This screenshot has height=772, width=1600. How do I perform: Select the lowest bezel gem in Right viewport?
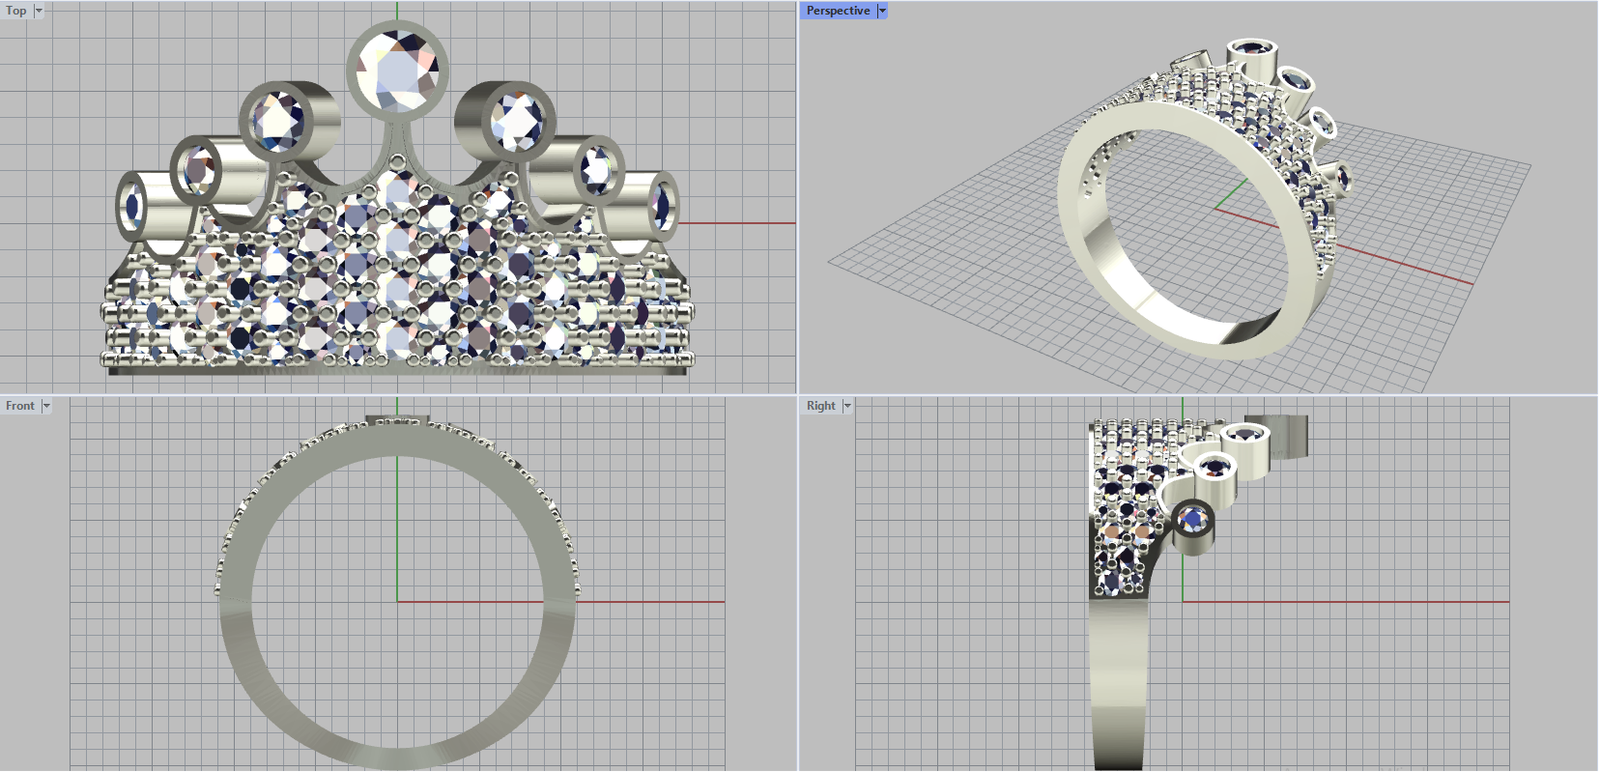pyautogui.click(x=1191, y=520)
